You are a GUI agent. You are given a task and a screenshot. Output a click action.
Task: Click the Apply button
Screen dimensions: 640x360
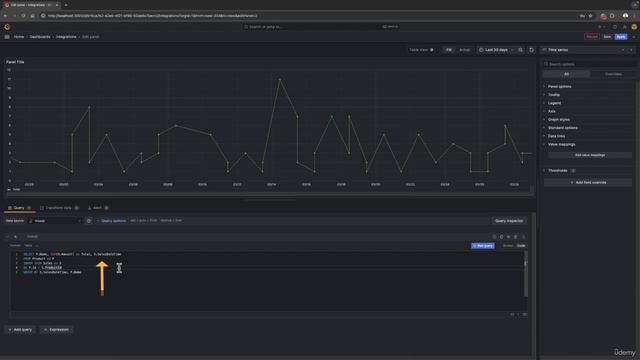point(621,37)
